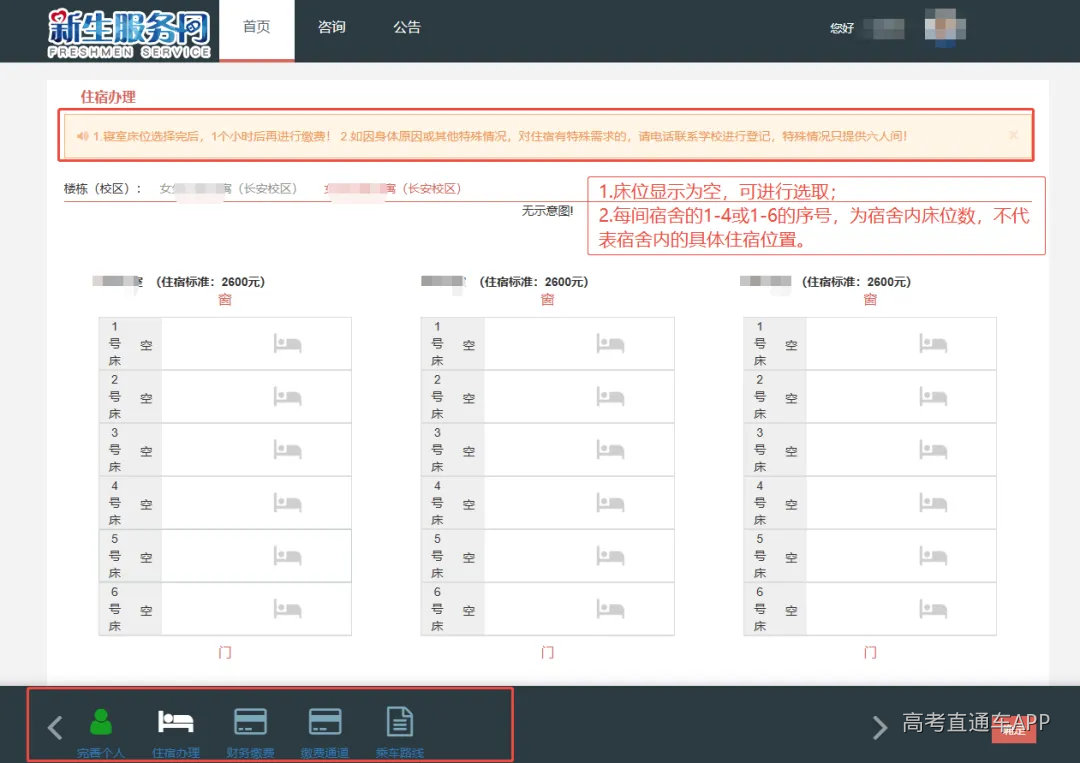Click the speaker icon in the notice banner

[82, 136]
